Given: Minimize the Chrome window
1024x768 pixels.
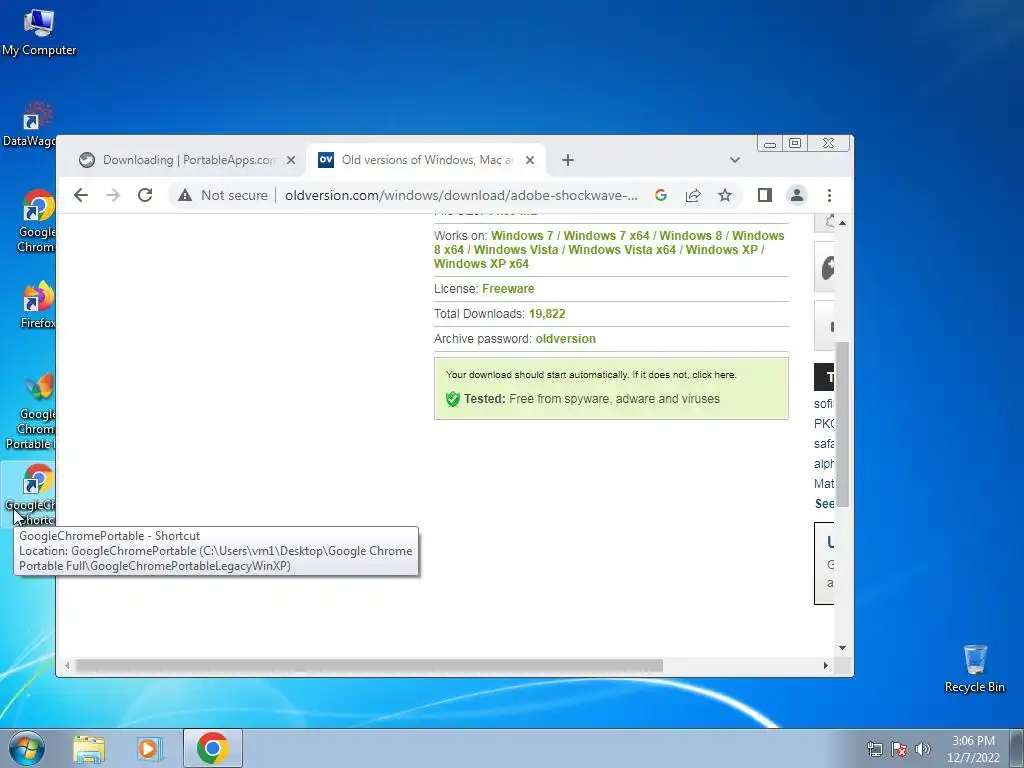Looking at the screenshot, I should (x=770, y=144).
